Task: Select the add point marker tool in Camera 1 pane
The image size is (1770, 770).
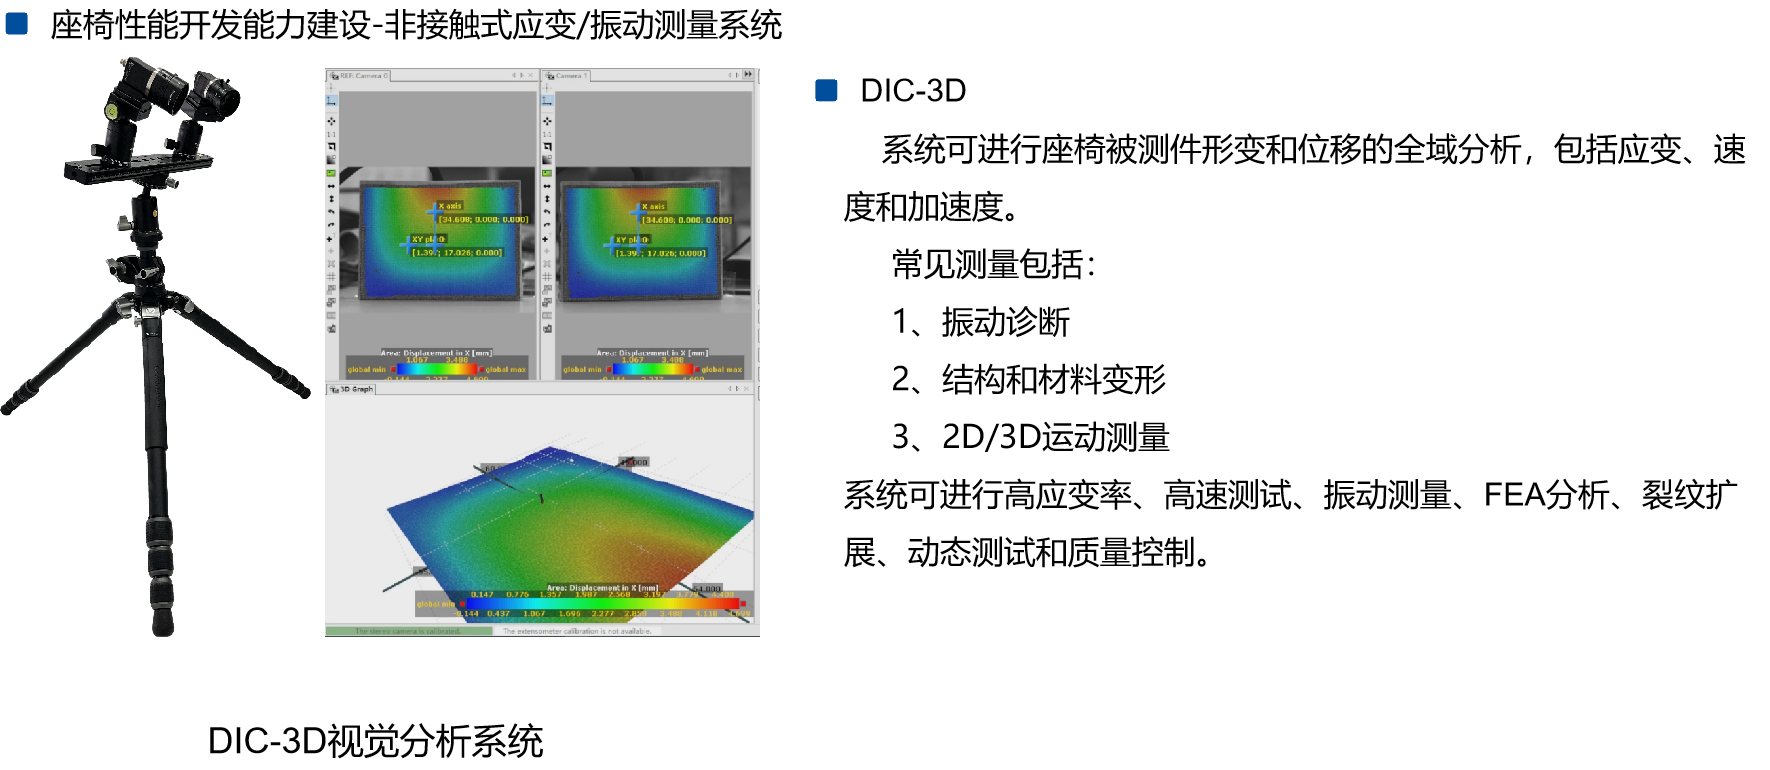Action: click(546, 239)
